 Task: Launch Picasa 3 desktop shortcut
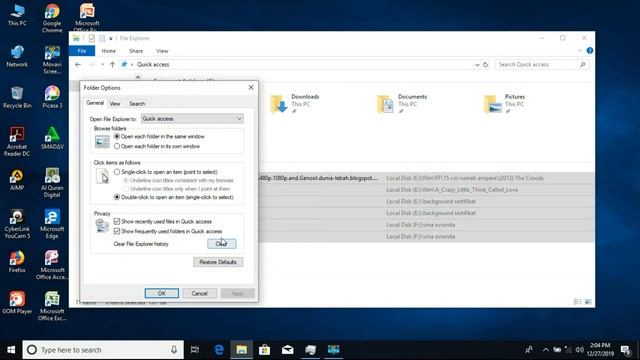52,98
